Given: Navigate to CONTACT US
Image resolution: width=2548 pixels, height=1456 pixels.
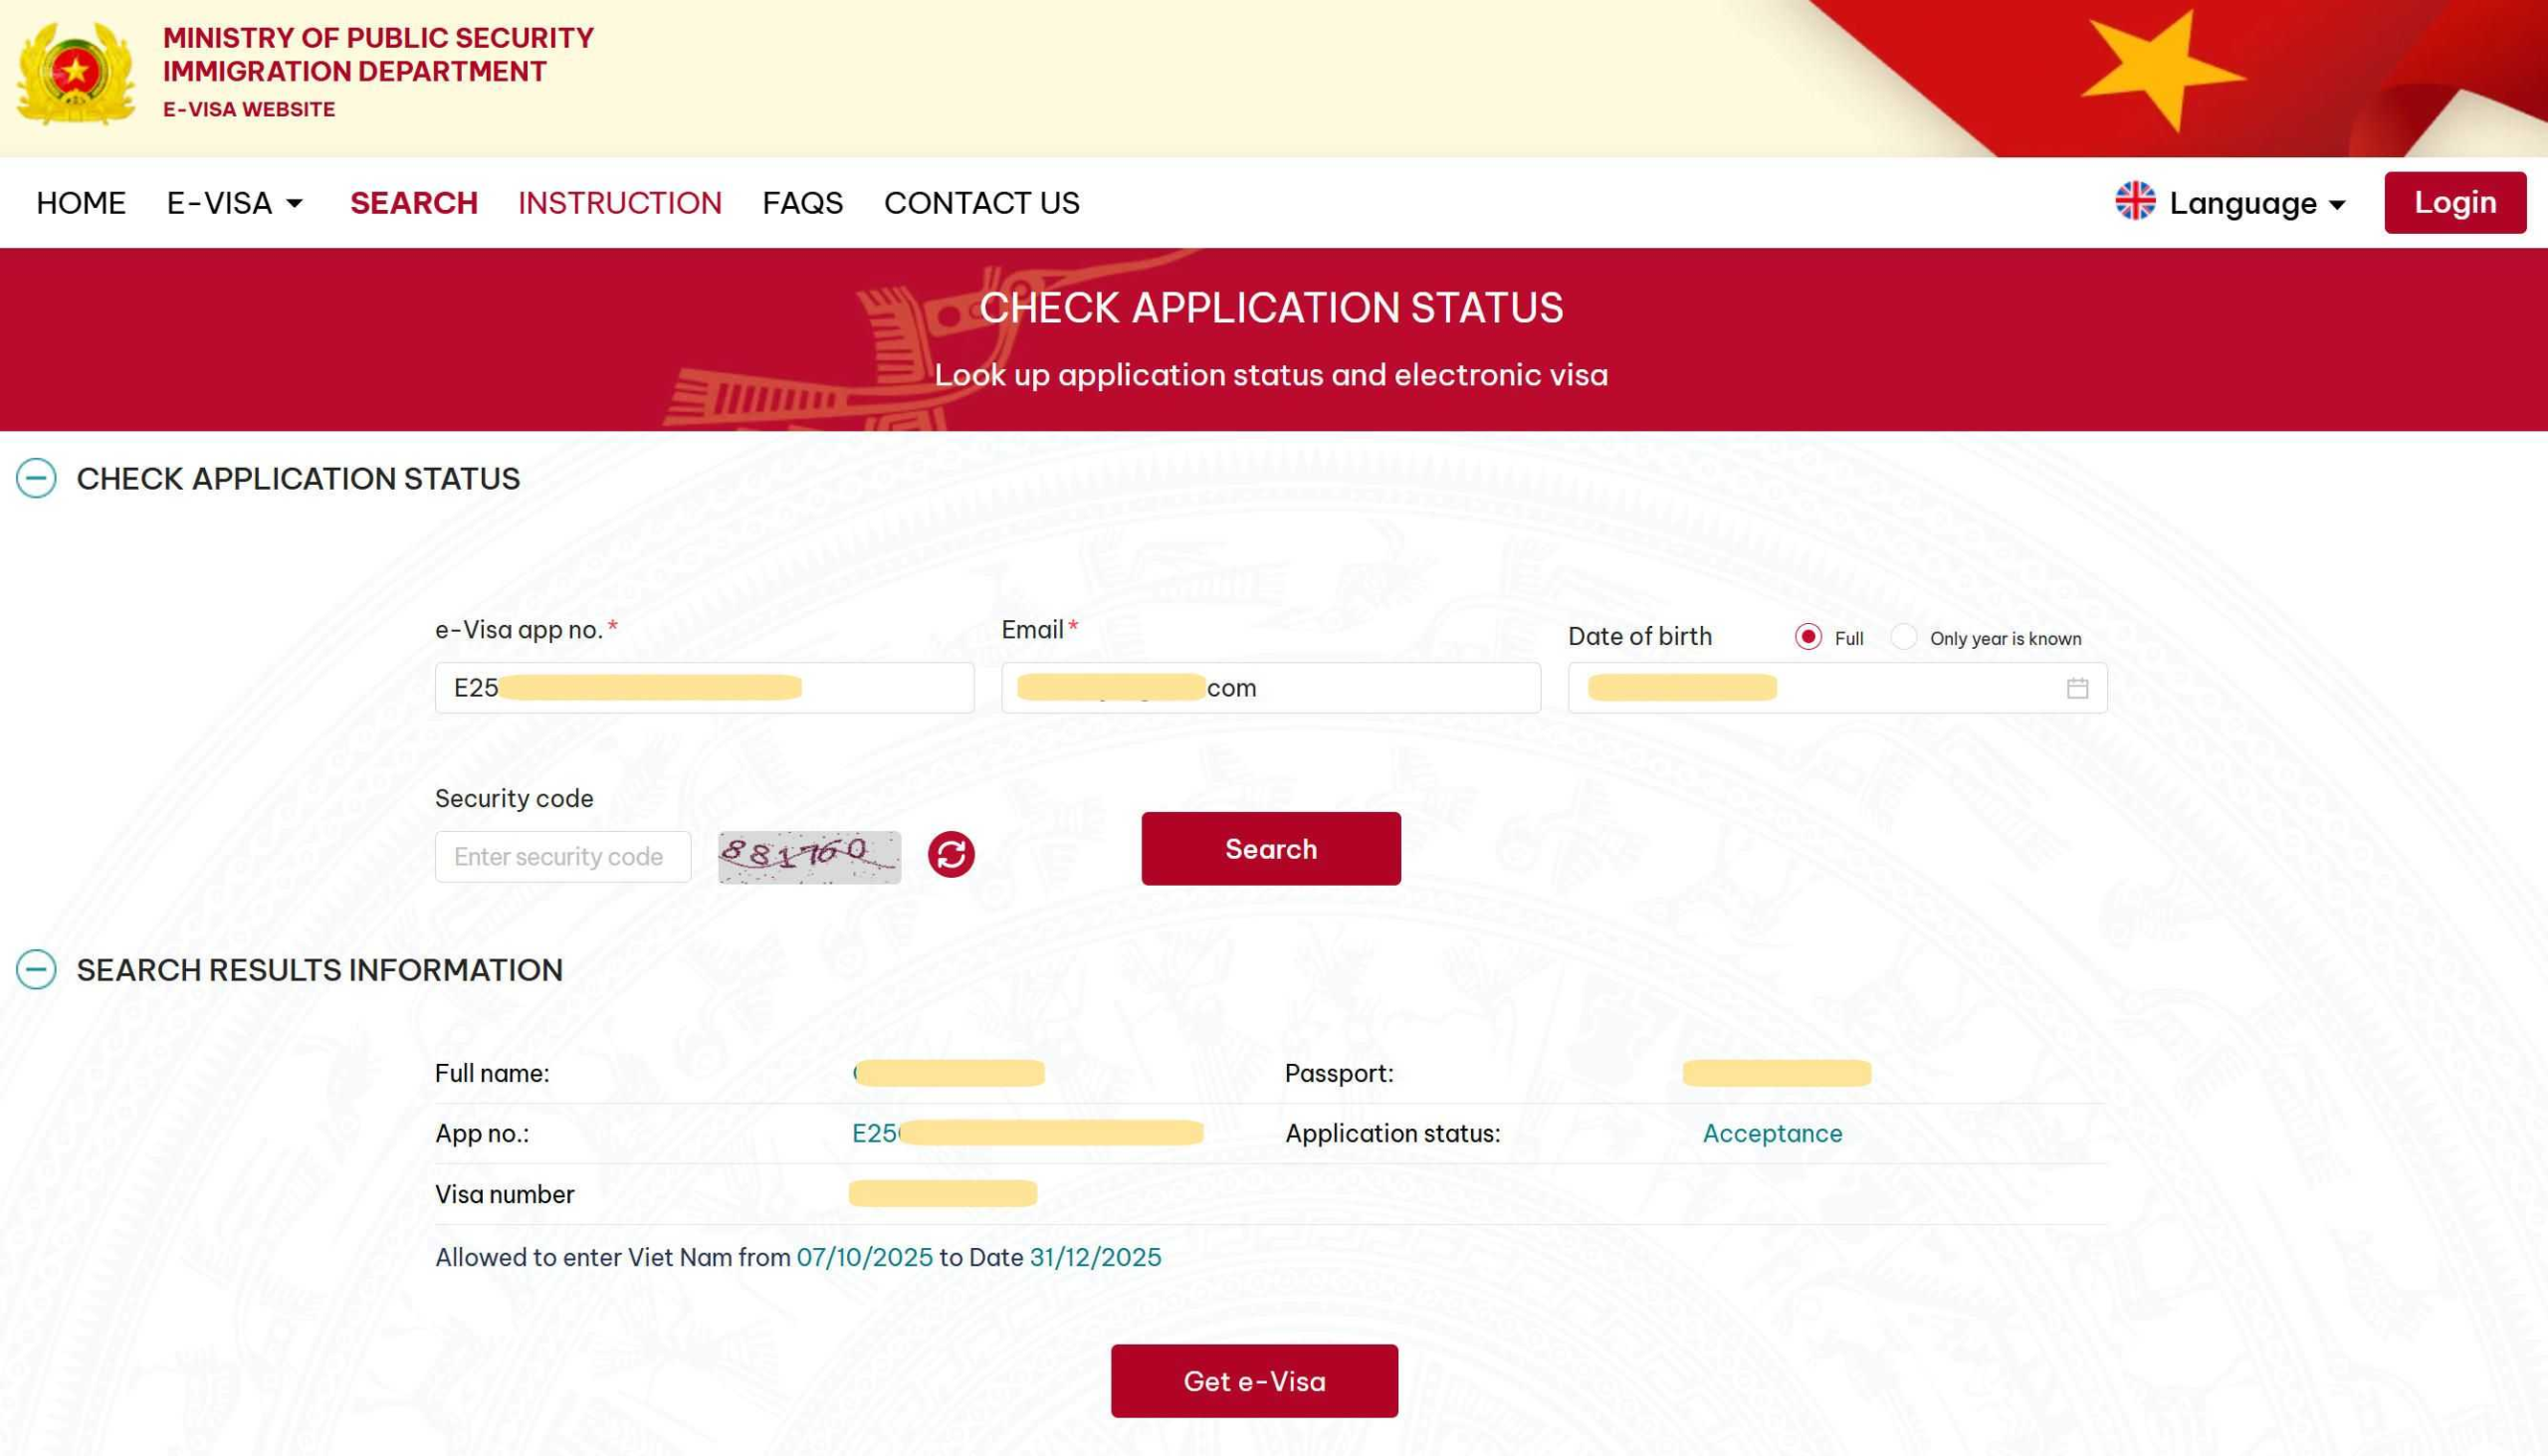Looking at the screenshot, I should pyautogui.click(x=981, y=203).
